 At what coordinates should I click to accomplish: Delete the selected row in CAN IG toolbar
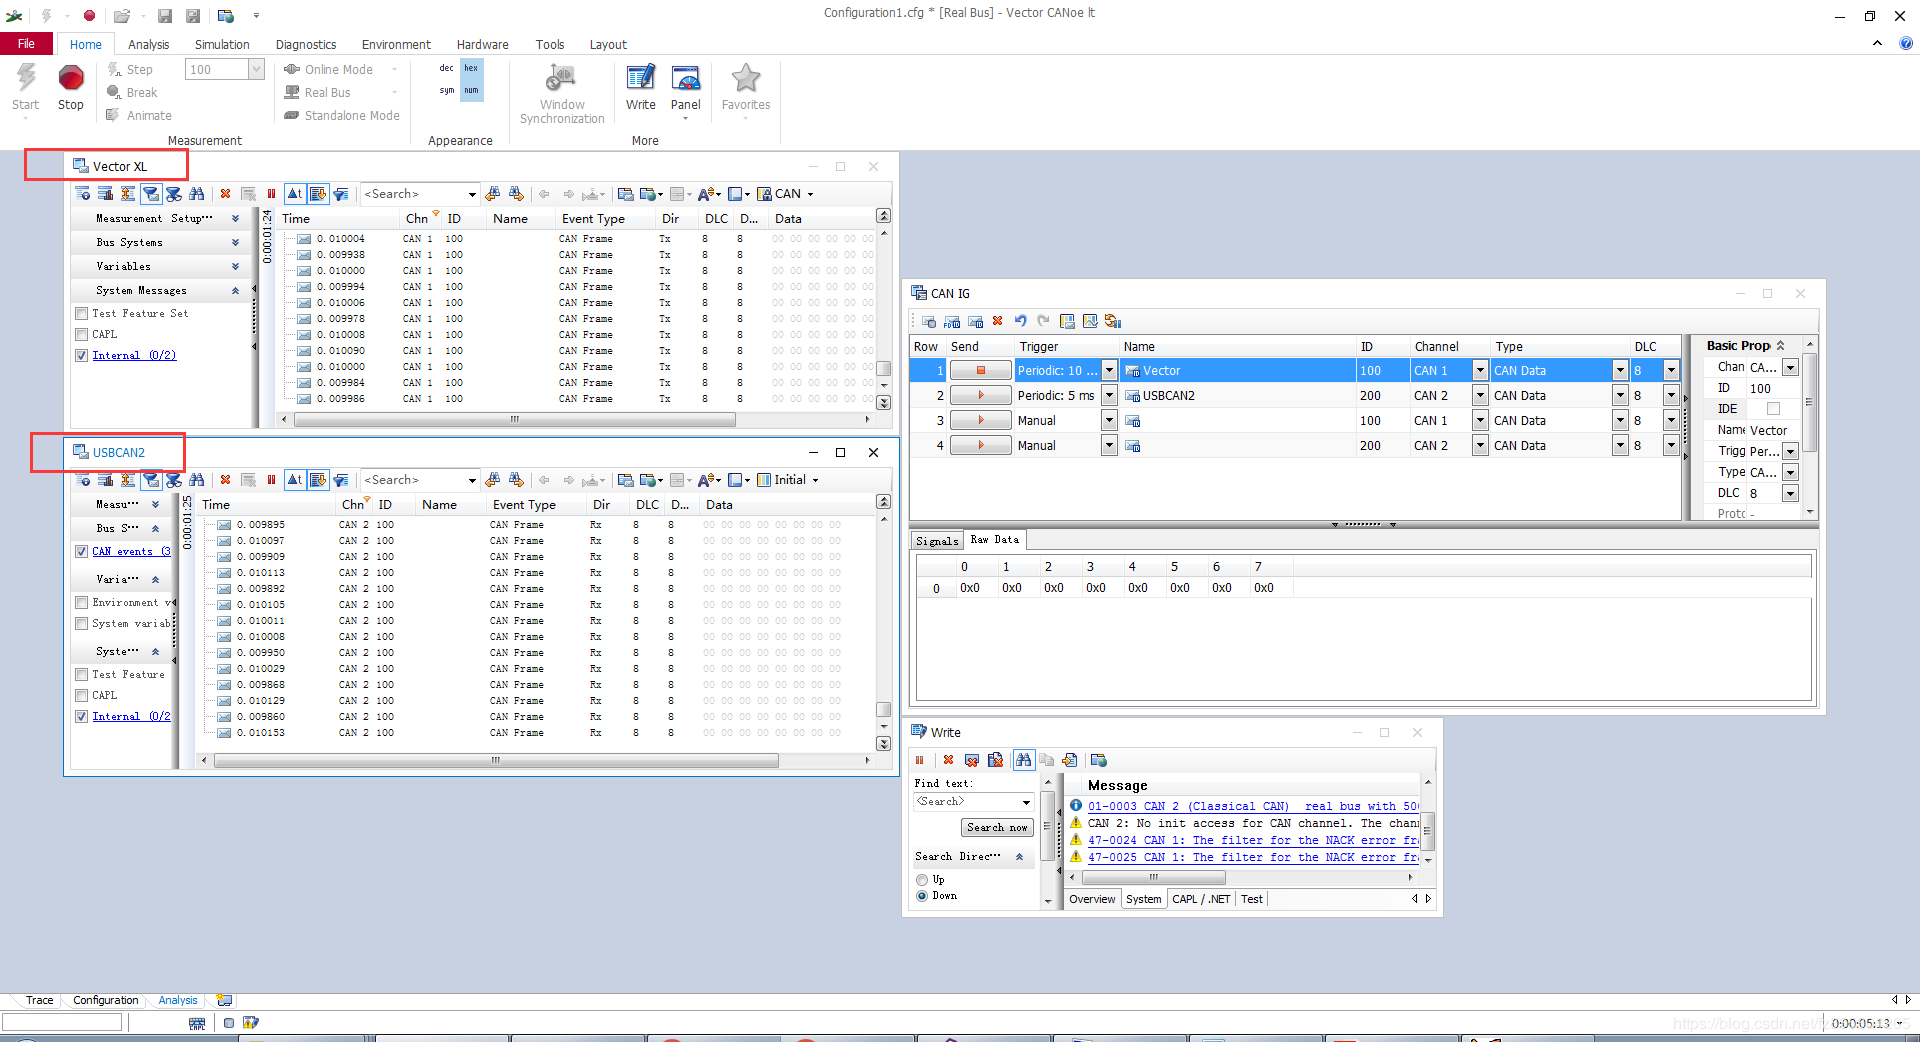997,321
